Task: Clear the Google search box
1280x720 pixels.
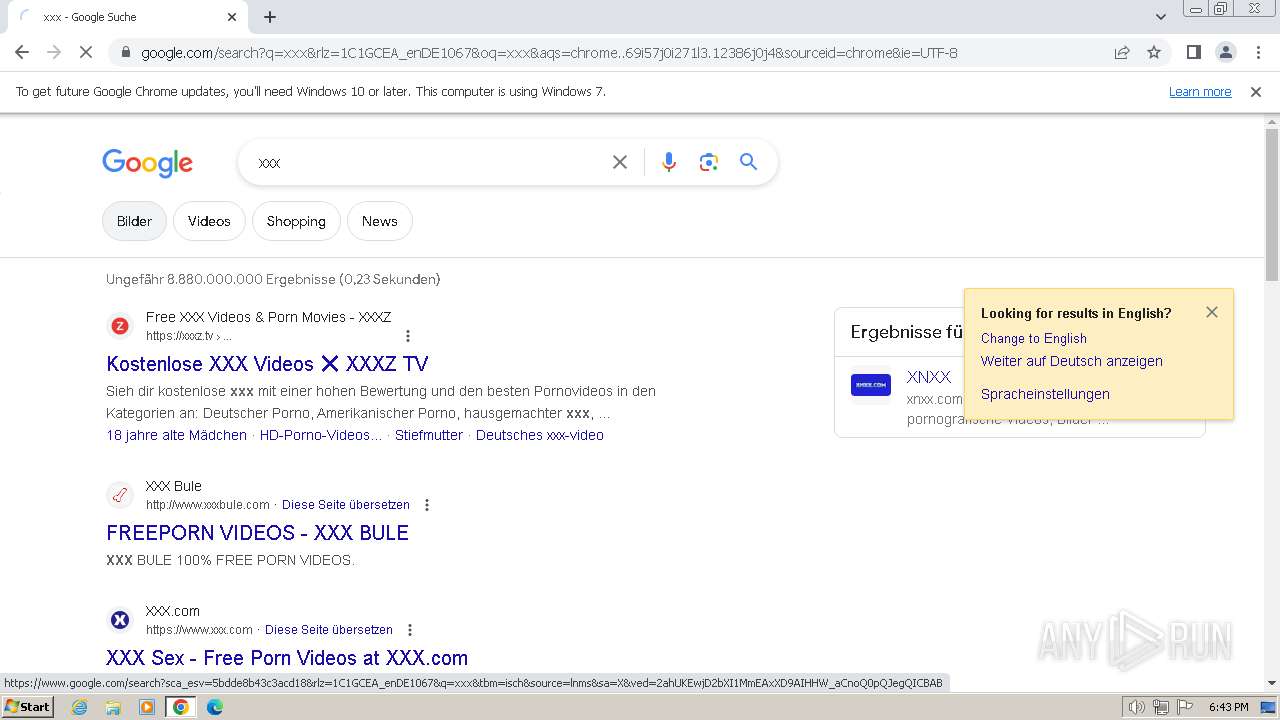Action: pos(620,162)
